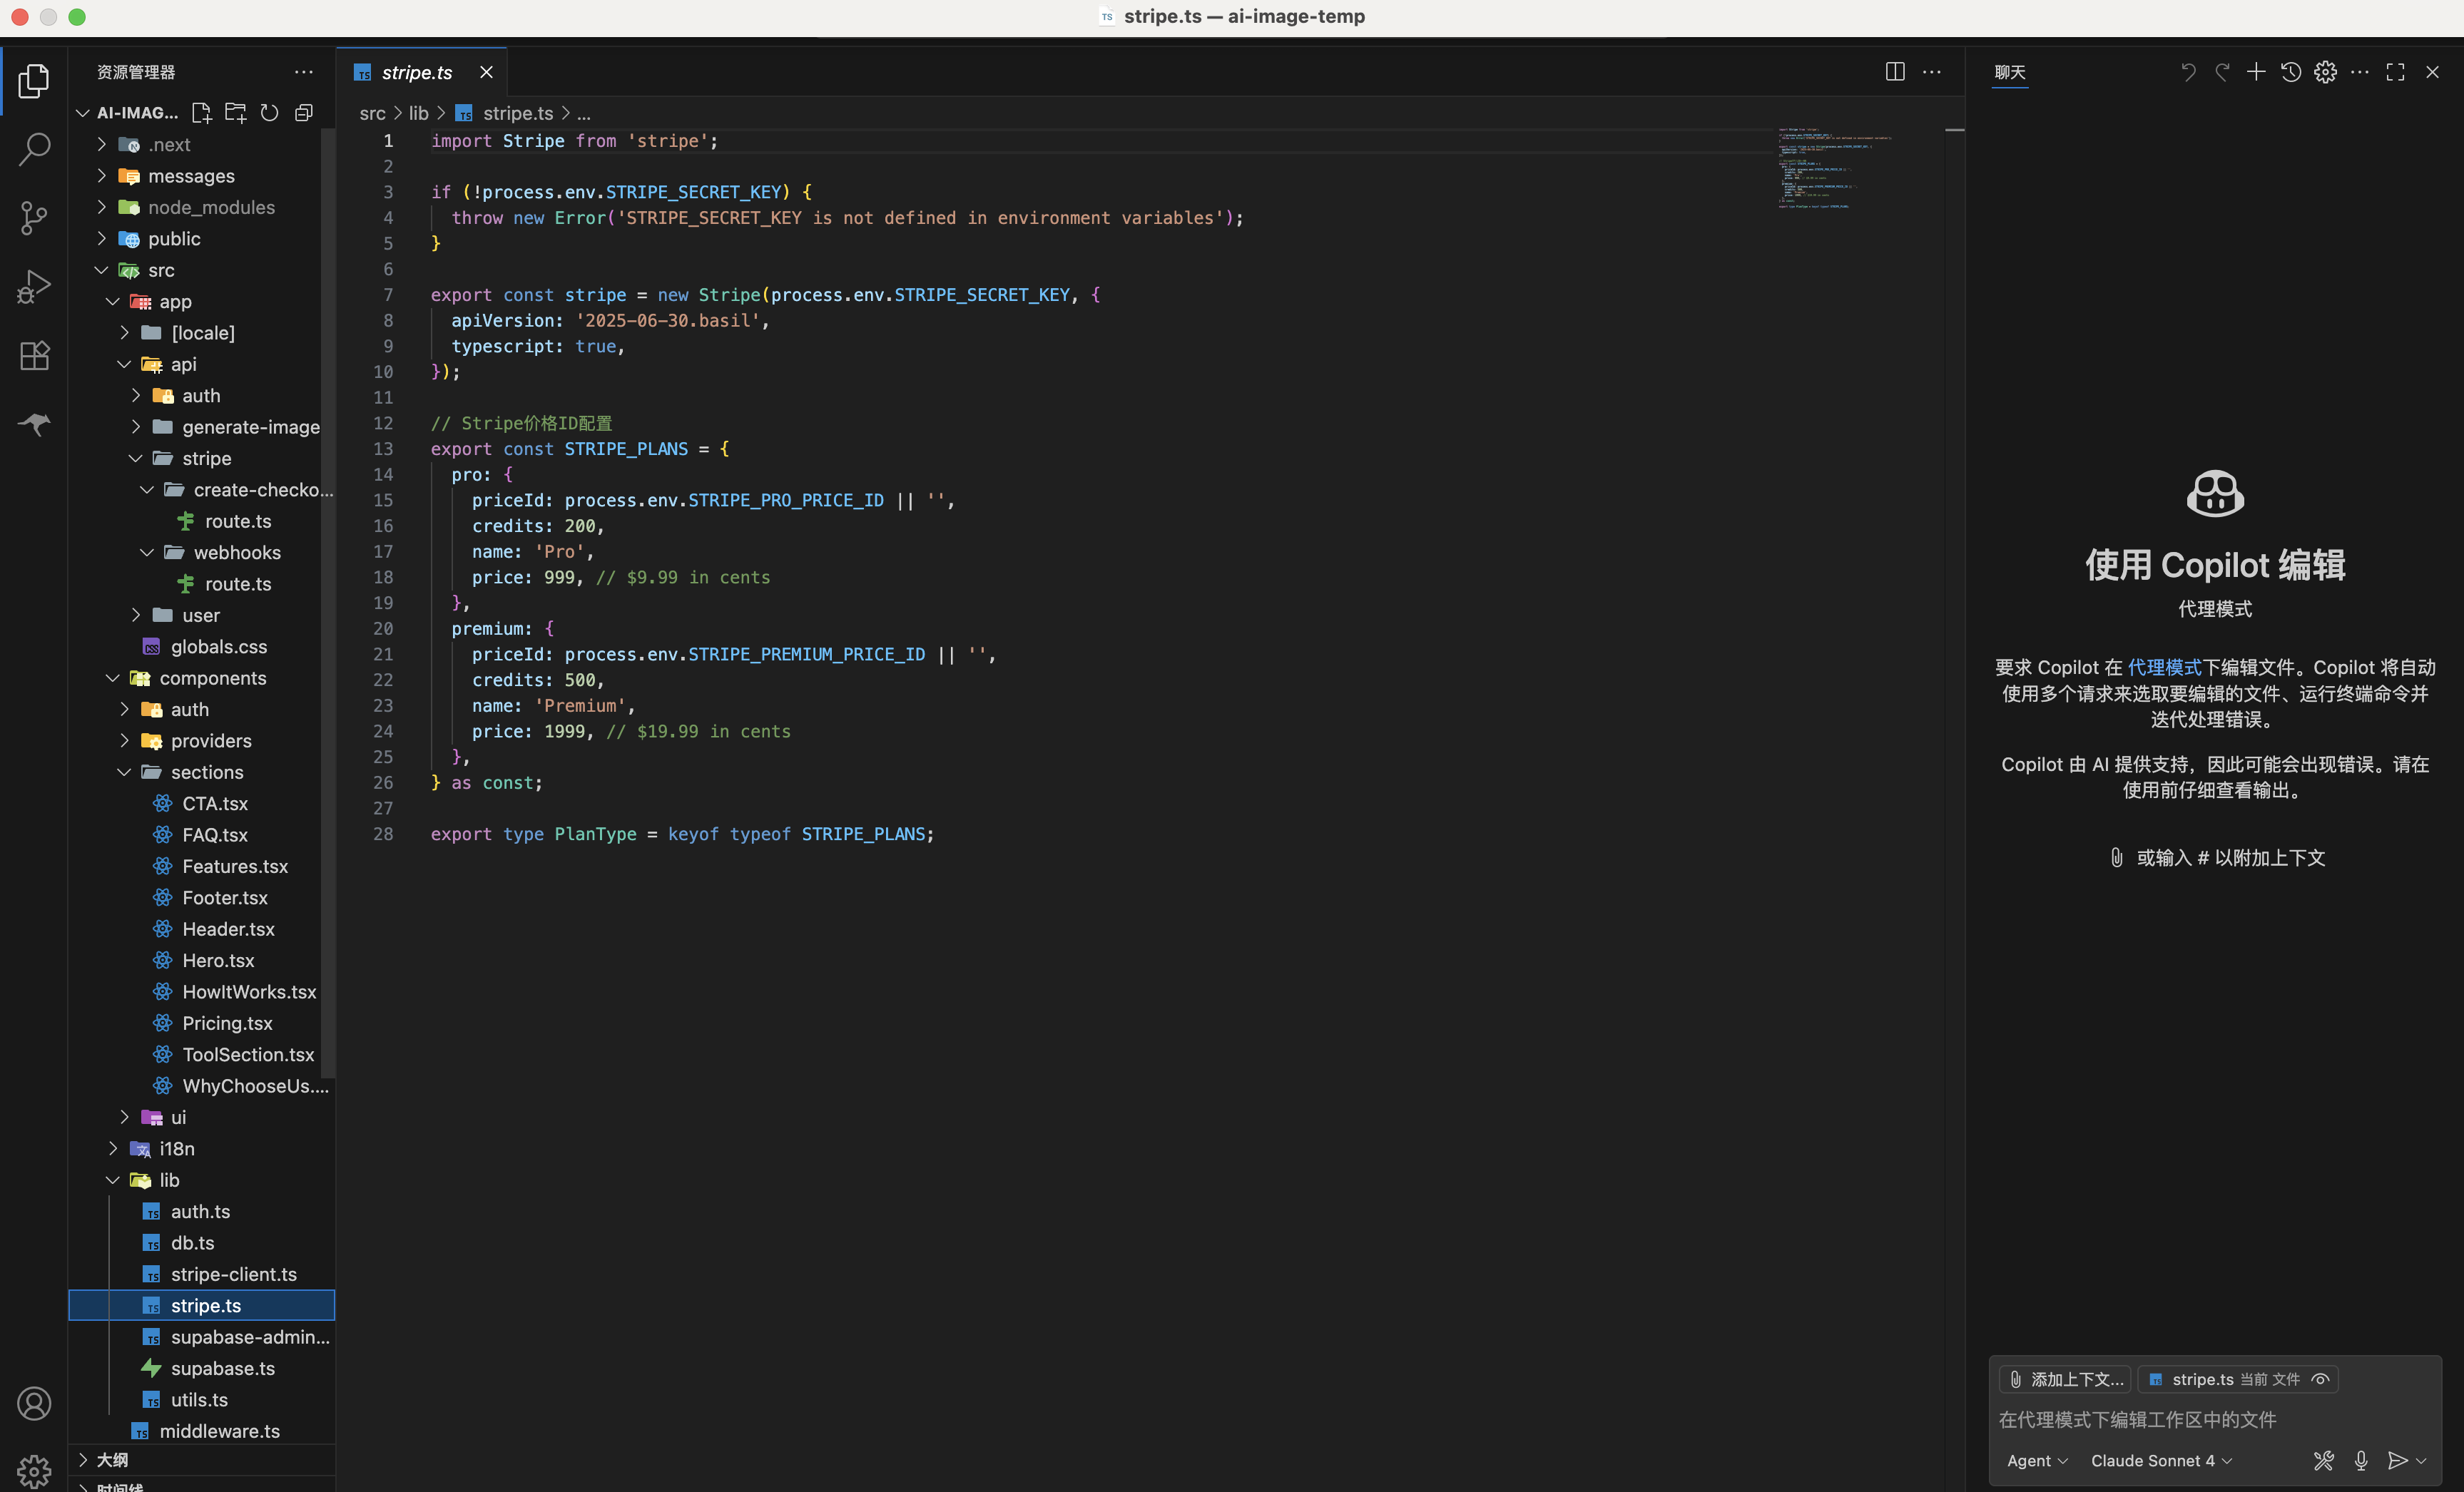Open the Source Control view
The image size is (2464, 1492).
pyautogui.click(x=34, y=218)
